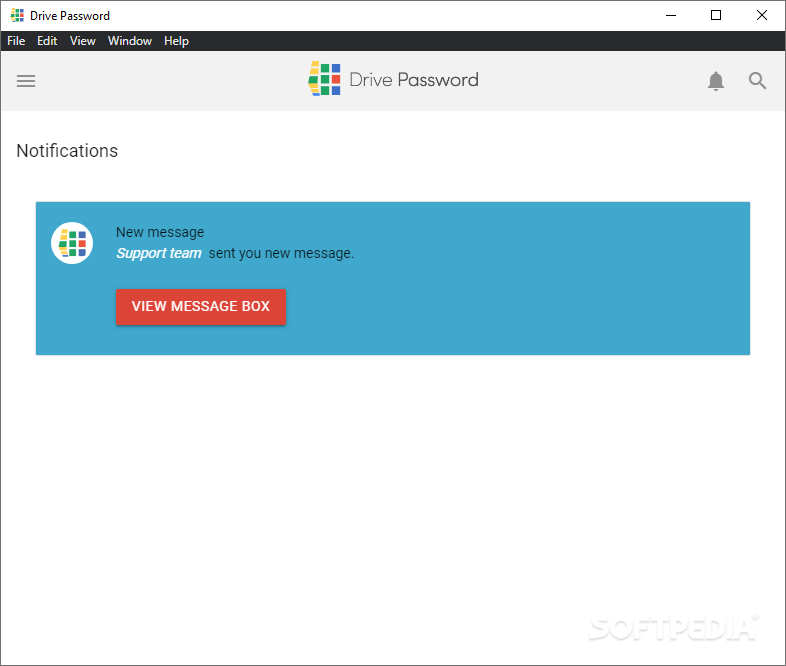This screenshot has height=666, width=786.
Task: Open the hamburger navigation menu
Action: click(x=26, y=81)
